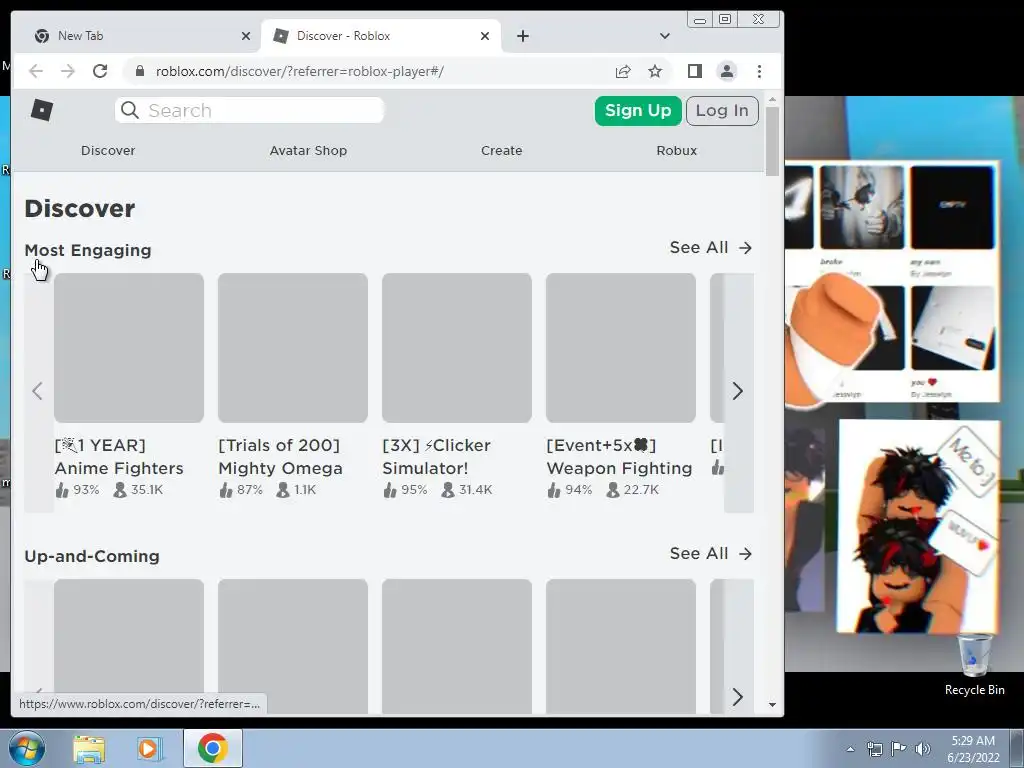The image size is (1024, 768).
Task: Click the [3X] Clicker Simulator! title
Action: pos(436,456)
